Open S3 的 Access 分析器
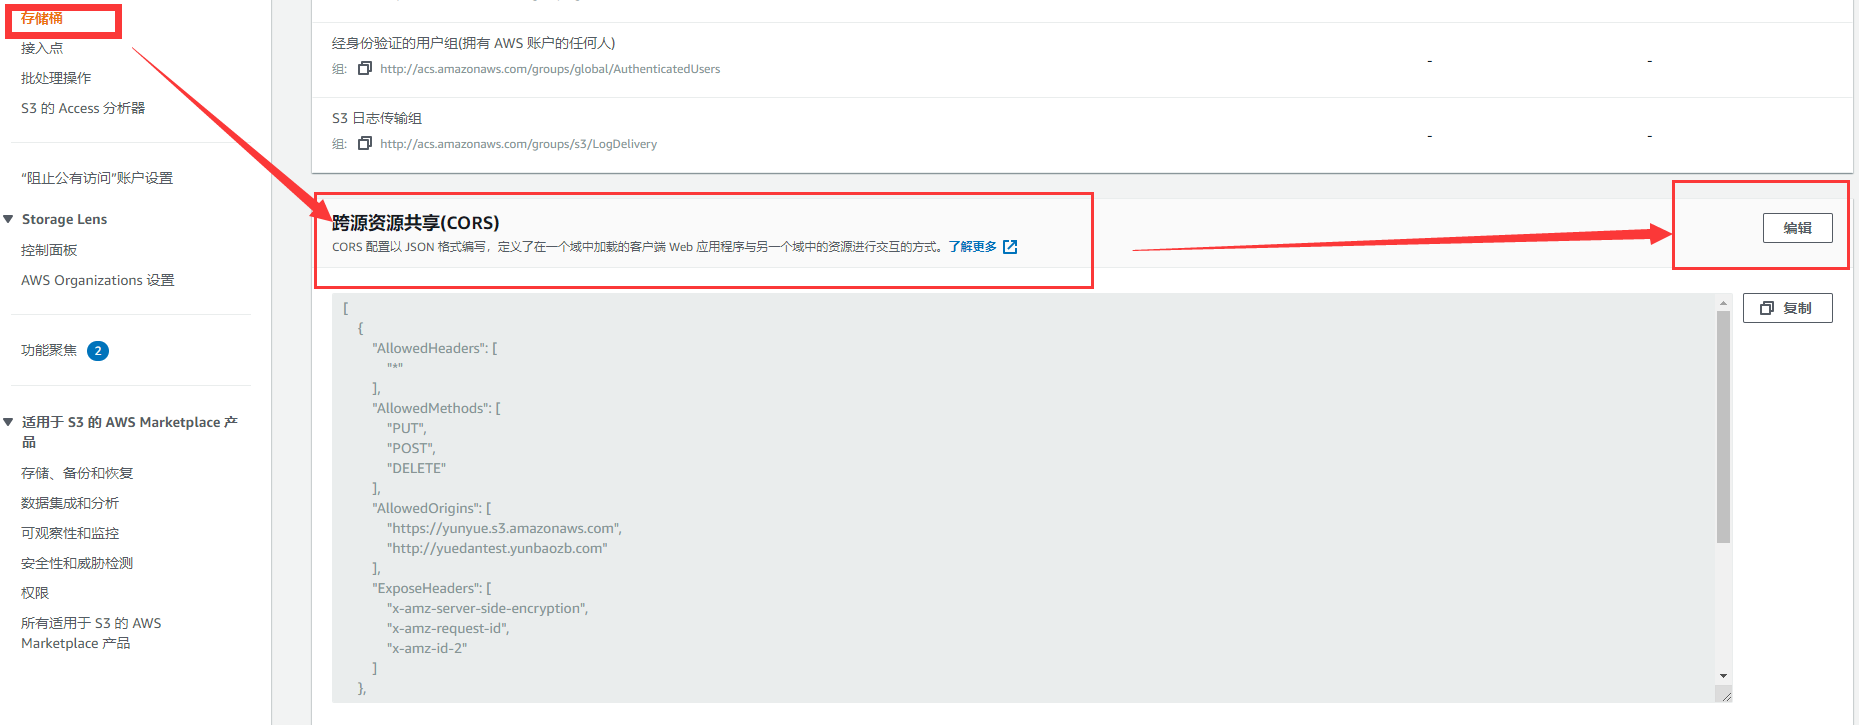This screenshot has width=1859, height=725. point(83,108)
